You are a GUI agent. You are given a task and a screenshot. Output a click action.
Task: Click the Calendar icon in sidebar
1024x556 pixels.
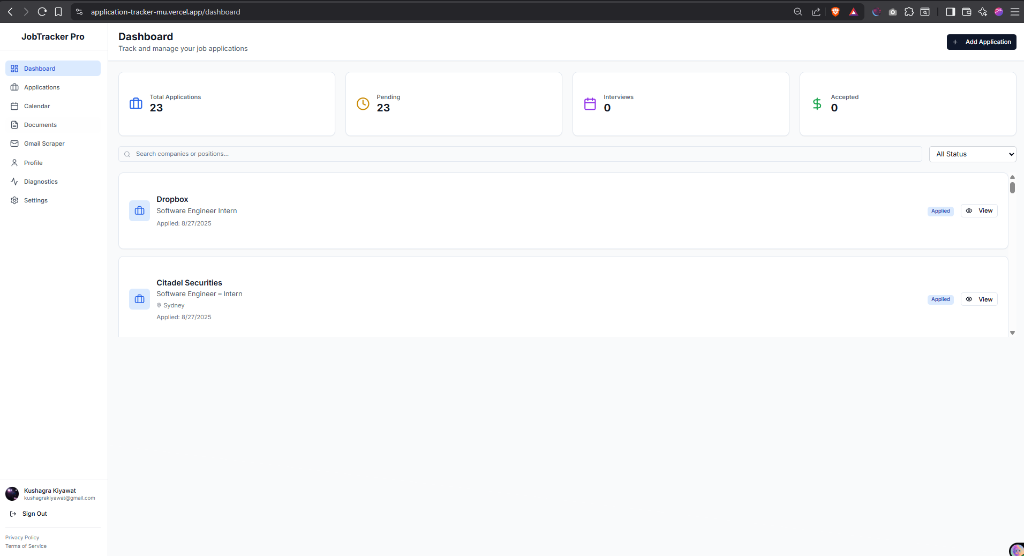(x=14, y=106)
